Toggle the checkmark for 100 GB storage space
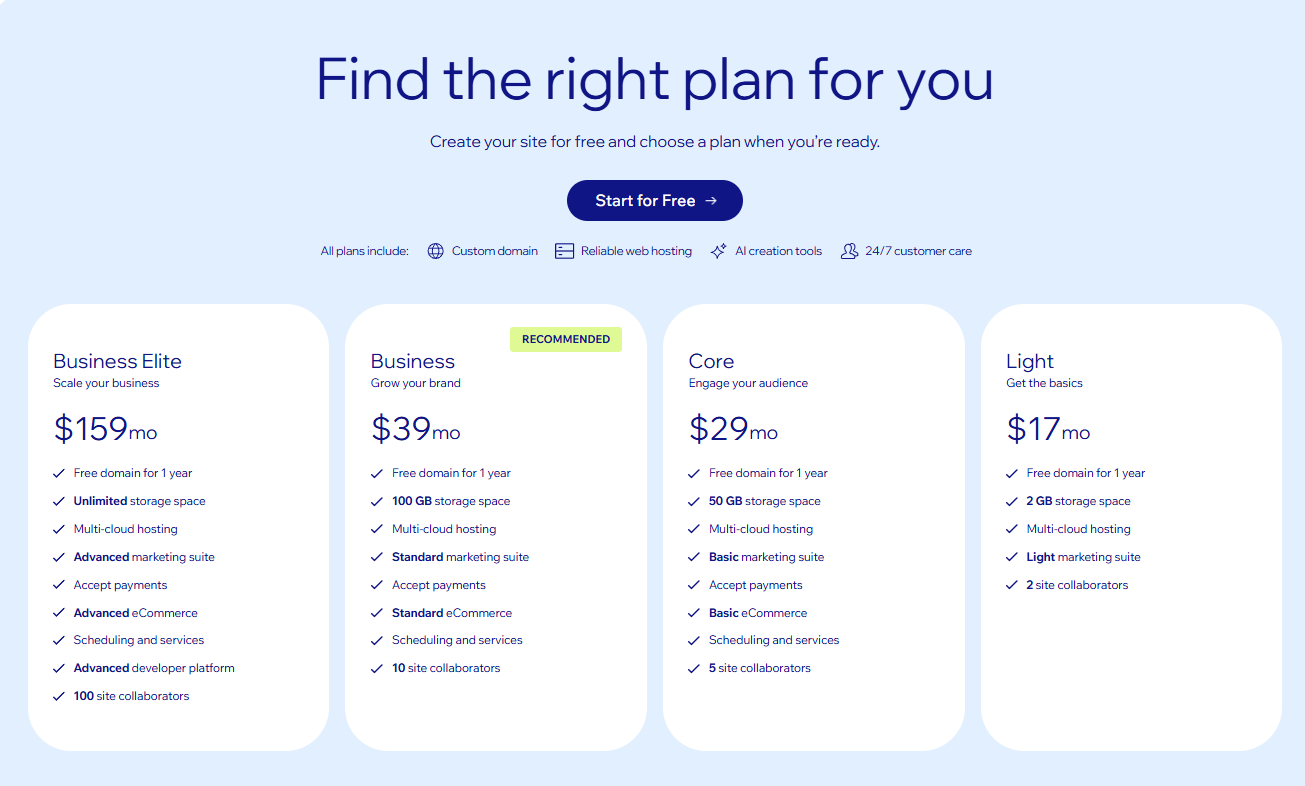The width and height of the screenshot is (1305, 786). point(376,500)
